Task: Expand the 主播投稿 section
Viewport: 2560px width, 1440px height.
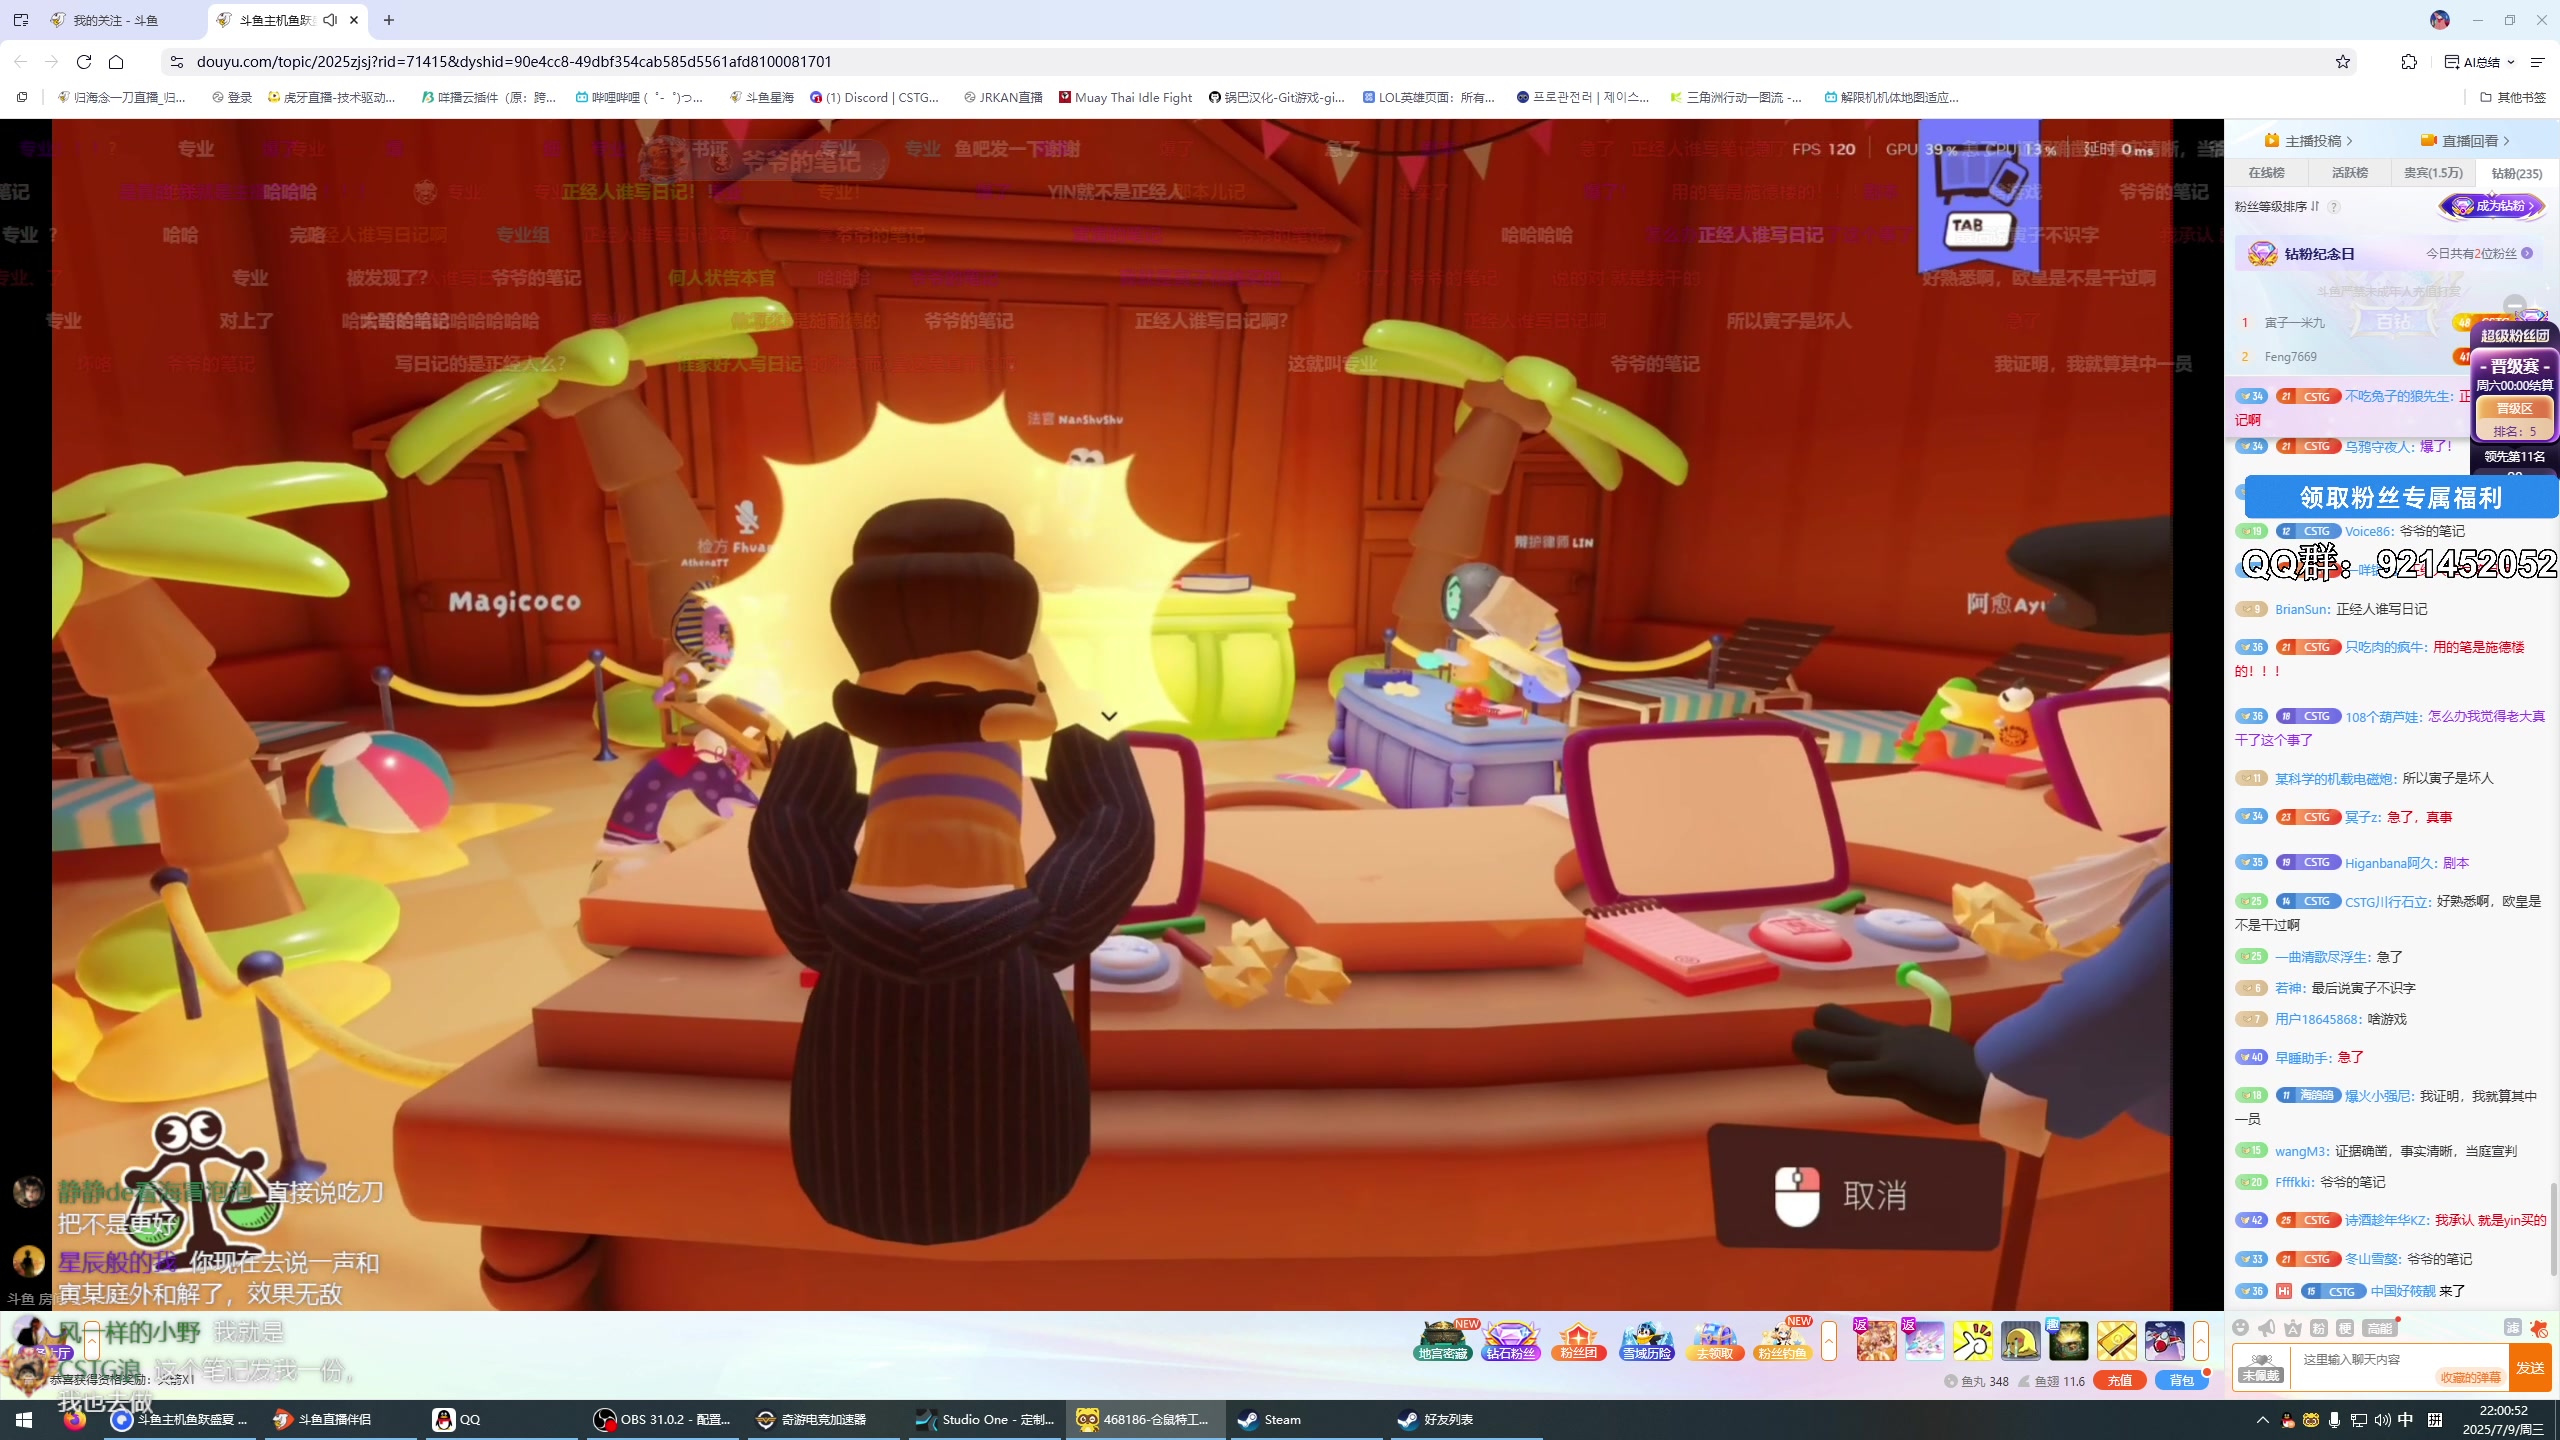Action: pyautogui.click(x=2308, y=141)
